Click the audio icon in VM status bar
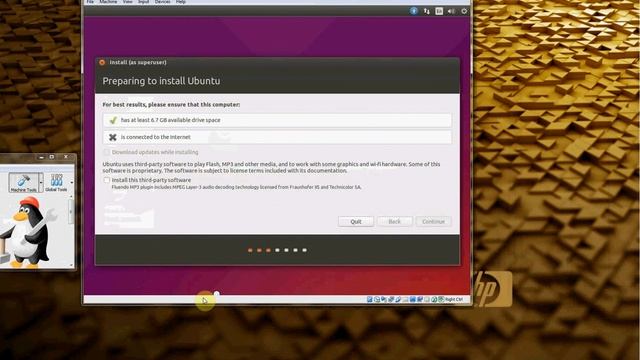This screenshot has width=640, height=360. [x=384, y=300]
